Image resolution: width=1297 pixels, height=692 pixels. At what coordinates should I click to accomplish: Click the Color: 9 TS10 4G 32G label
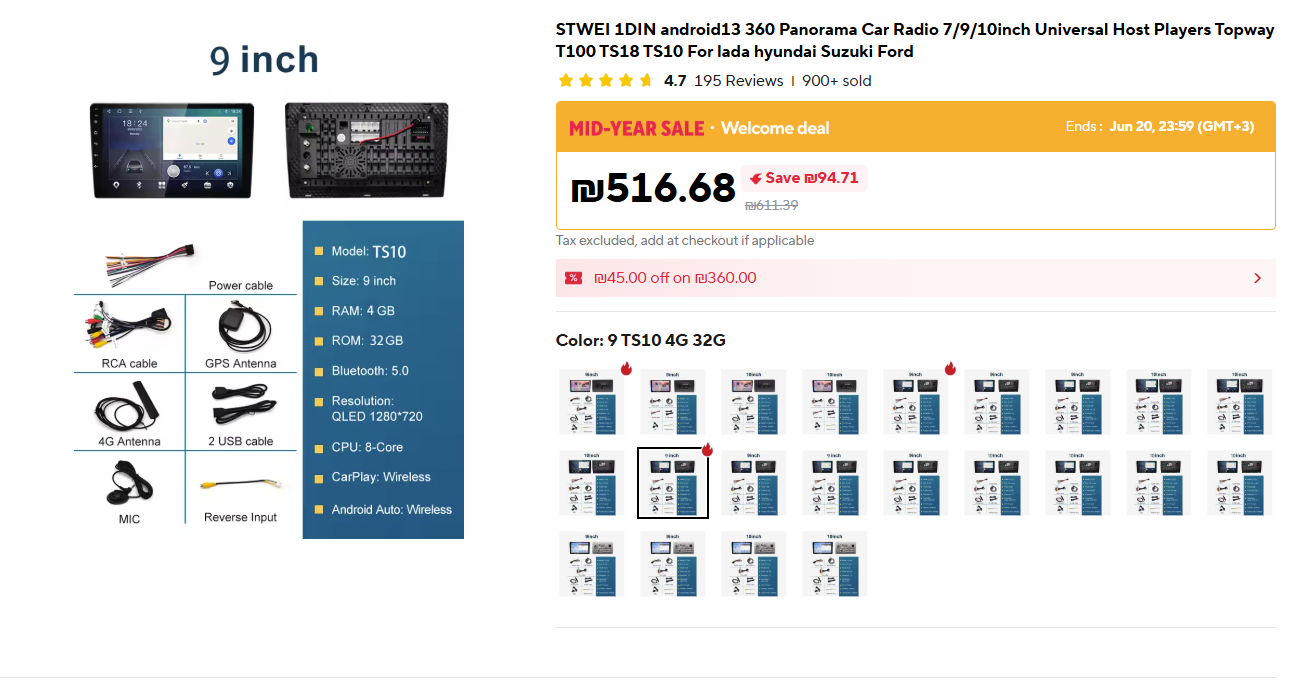click(641, 340)
